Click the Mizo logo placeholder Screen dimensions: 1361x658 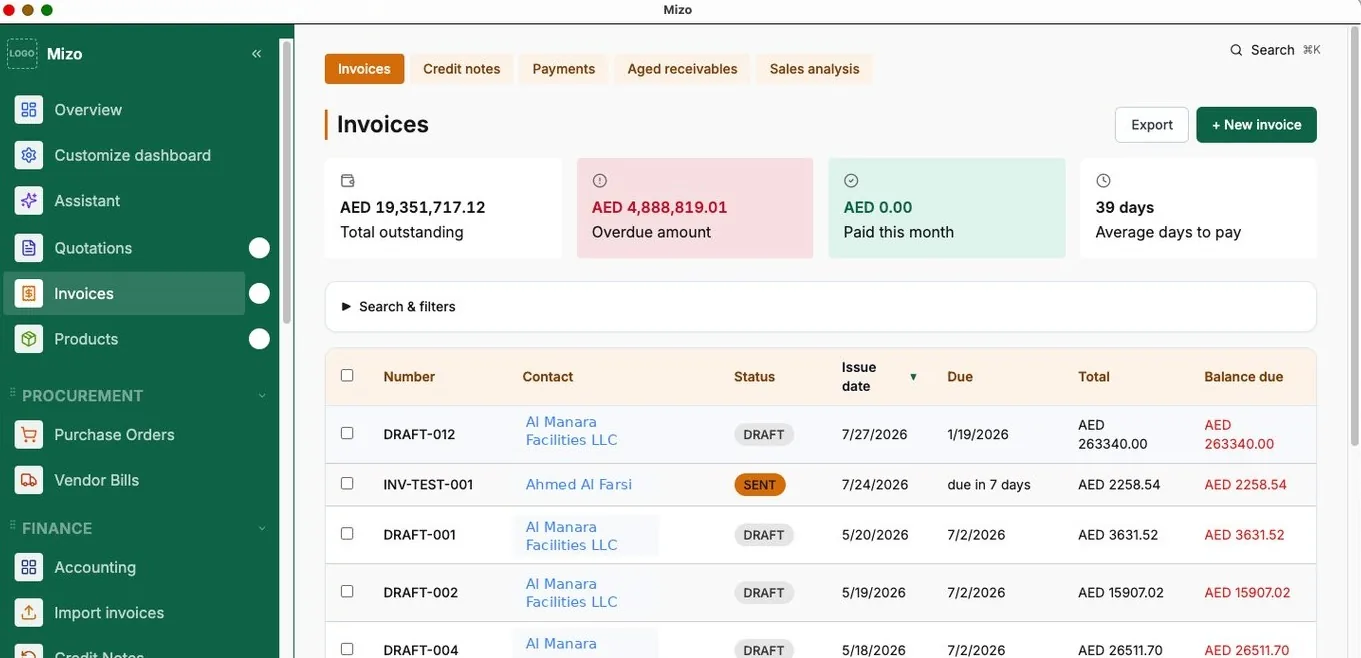click(x=22, y=54)
